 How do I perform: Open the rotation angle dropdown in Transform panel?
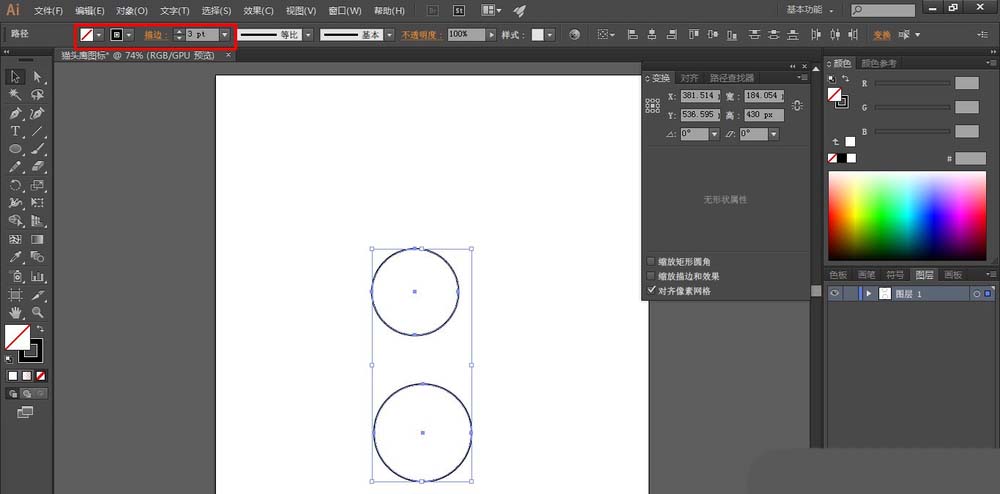coord(714,134)
